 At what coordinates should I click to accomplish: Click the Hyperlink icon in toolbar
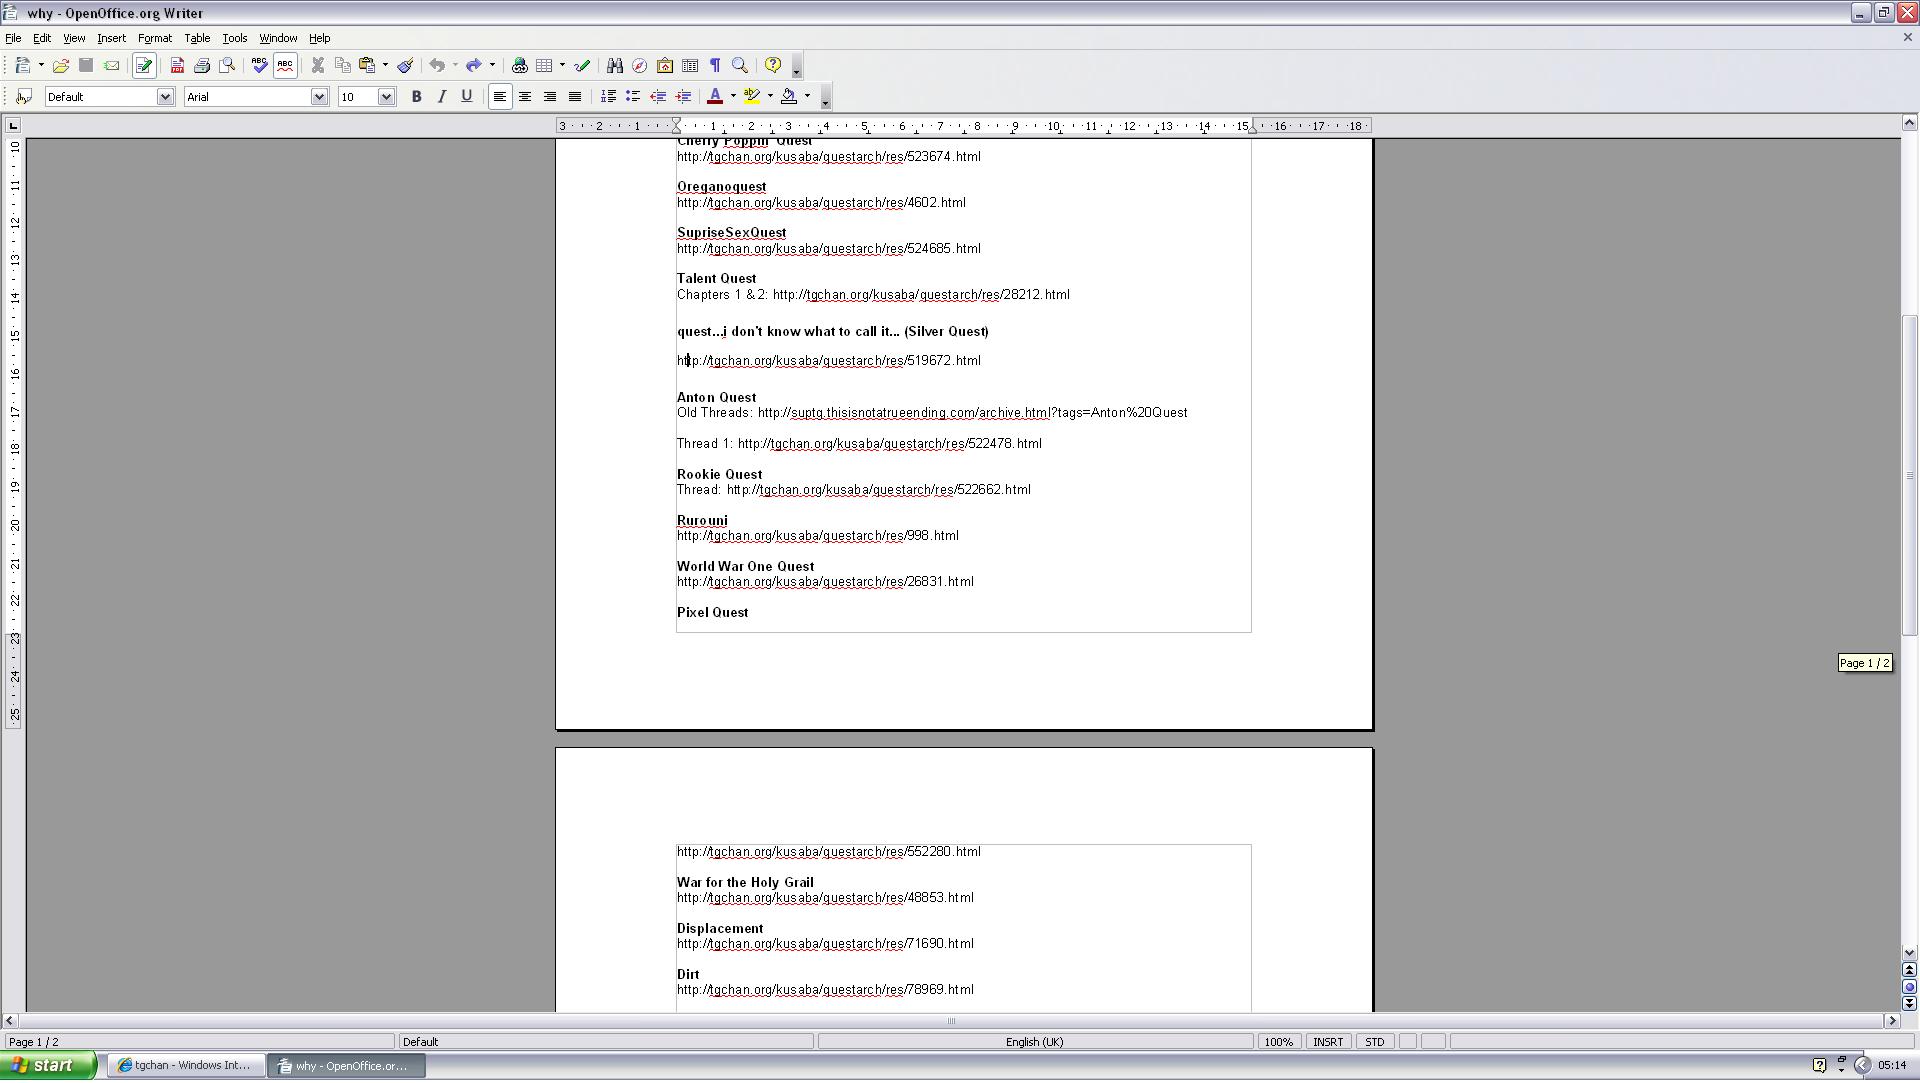[519, 66]
